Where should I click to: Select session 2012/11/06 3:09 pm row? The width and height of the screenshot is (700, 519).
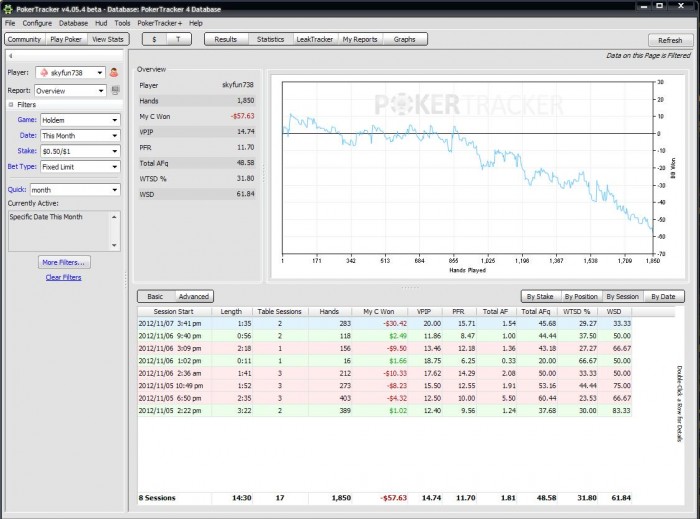pos(384,349)
